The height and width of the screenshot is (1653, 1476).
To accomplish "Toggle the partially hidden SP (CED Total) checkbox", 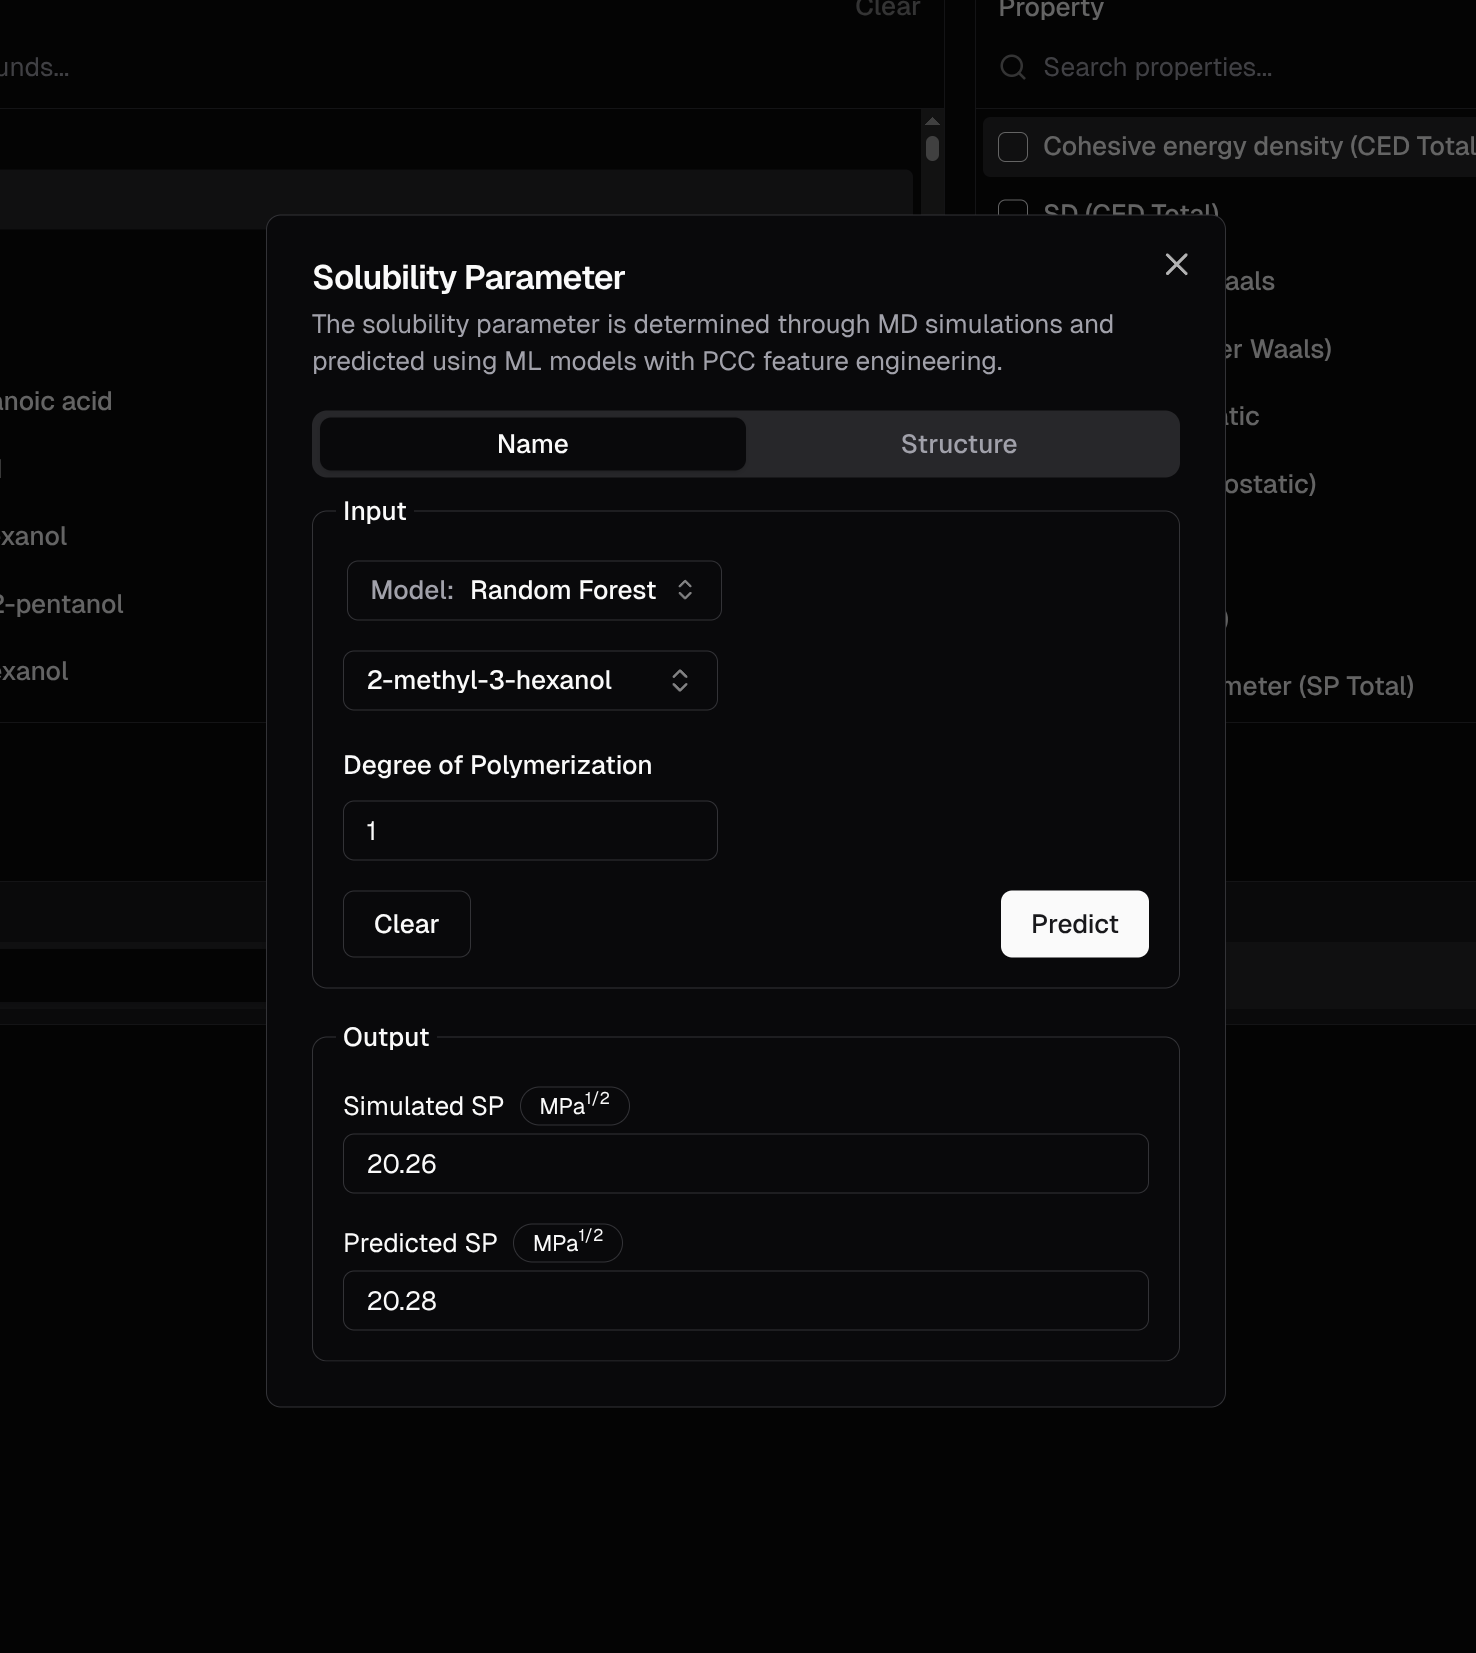I will (x=1013, y=208).
